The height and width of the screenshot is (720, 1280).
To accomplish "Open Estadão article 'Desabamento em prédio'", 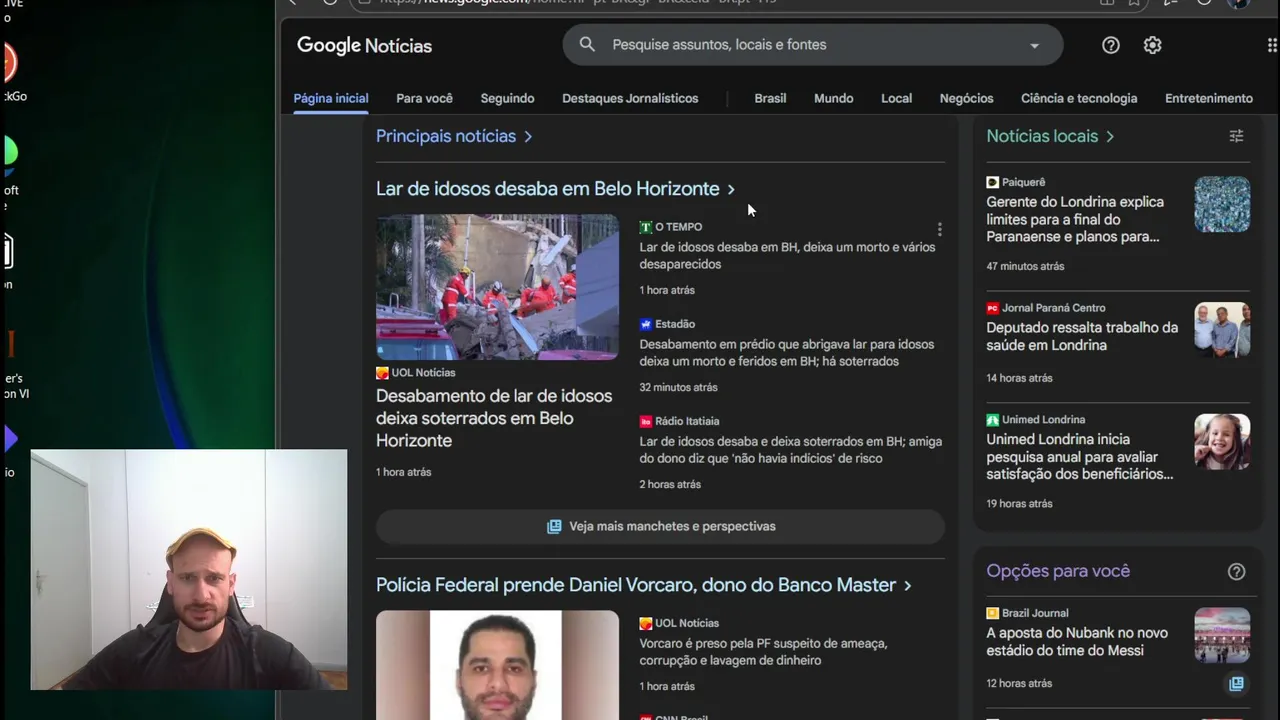I will click(786, 353).
